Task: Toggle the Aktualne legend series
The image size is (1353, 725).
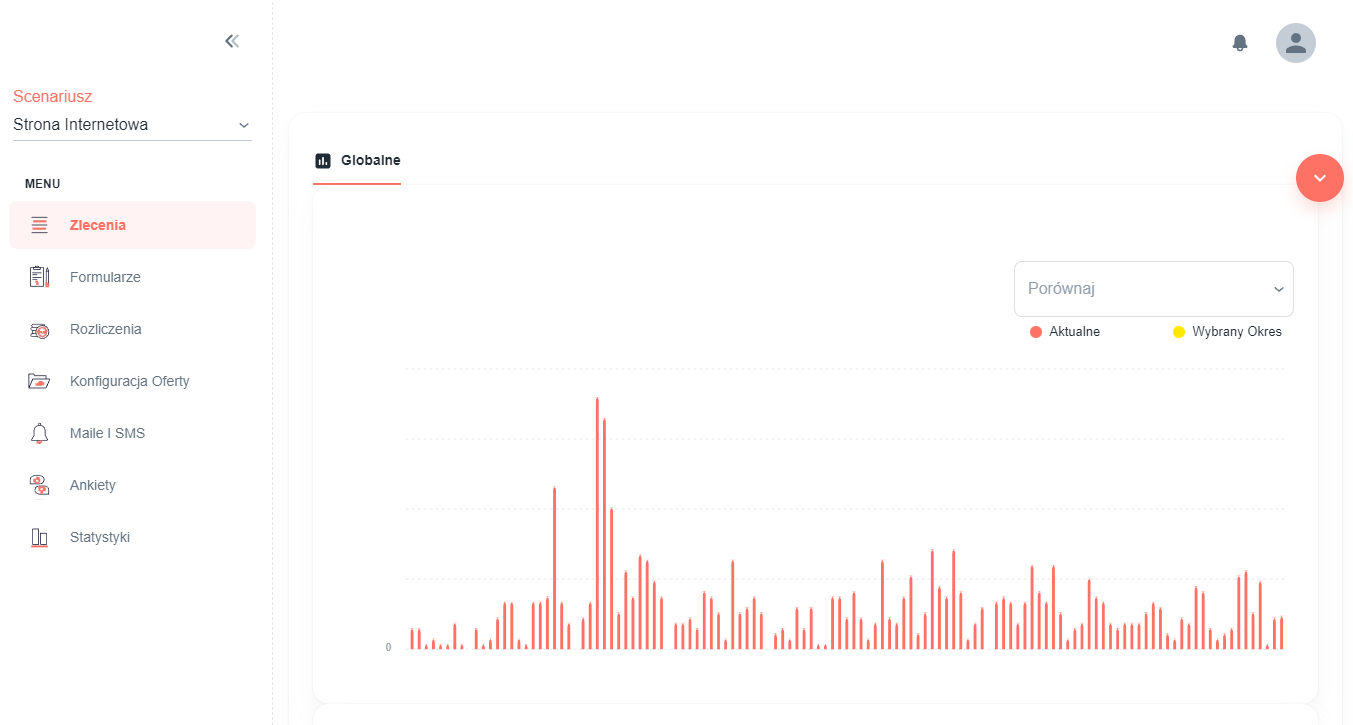Action: [1065, 332]
